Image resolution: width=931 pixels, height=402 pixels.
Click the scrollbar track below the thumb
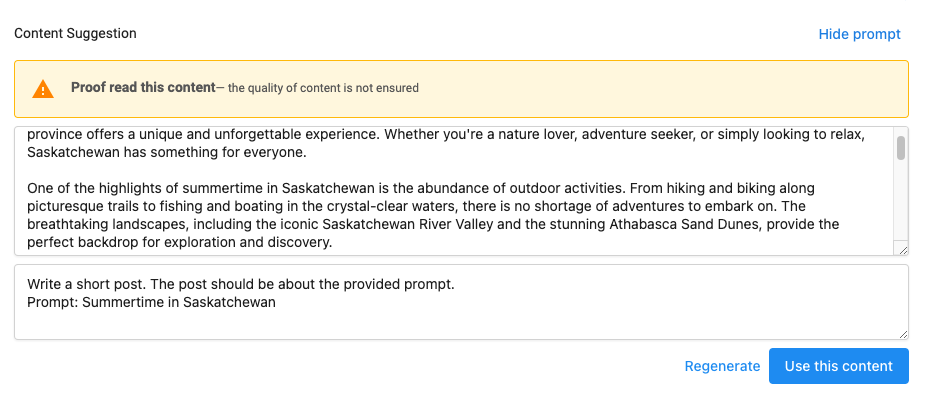[x=901, y=202]
